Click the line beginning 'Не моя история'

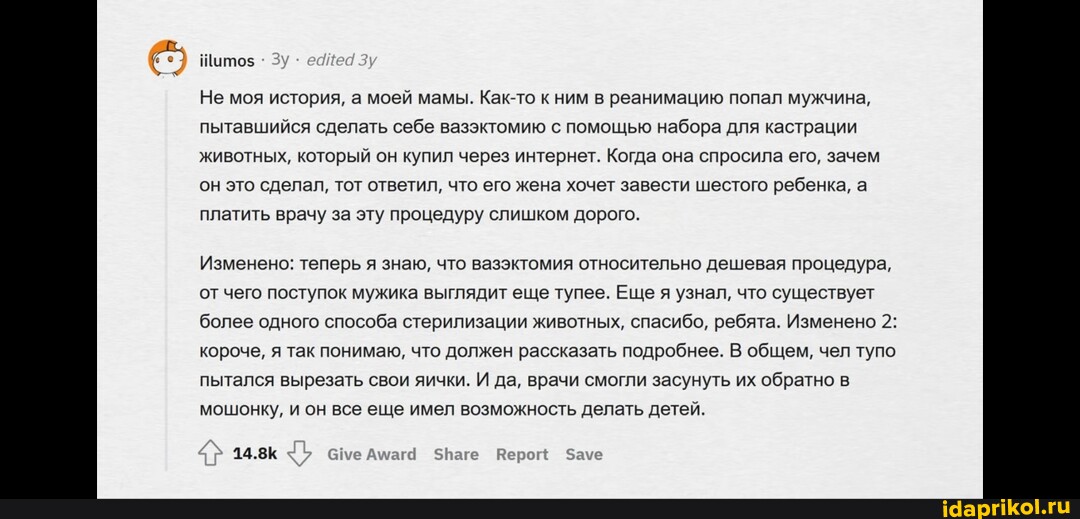point(536,99)
